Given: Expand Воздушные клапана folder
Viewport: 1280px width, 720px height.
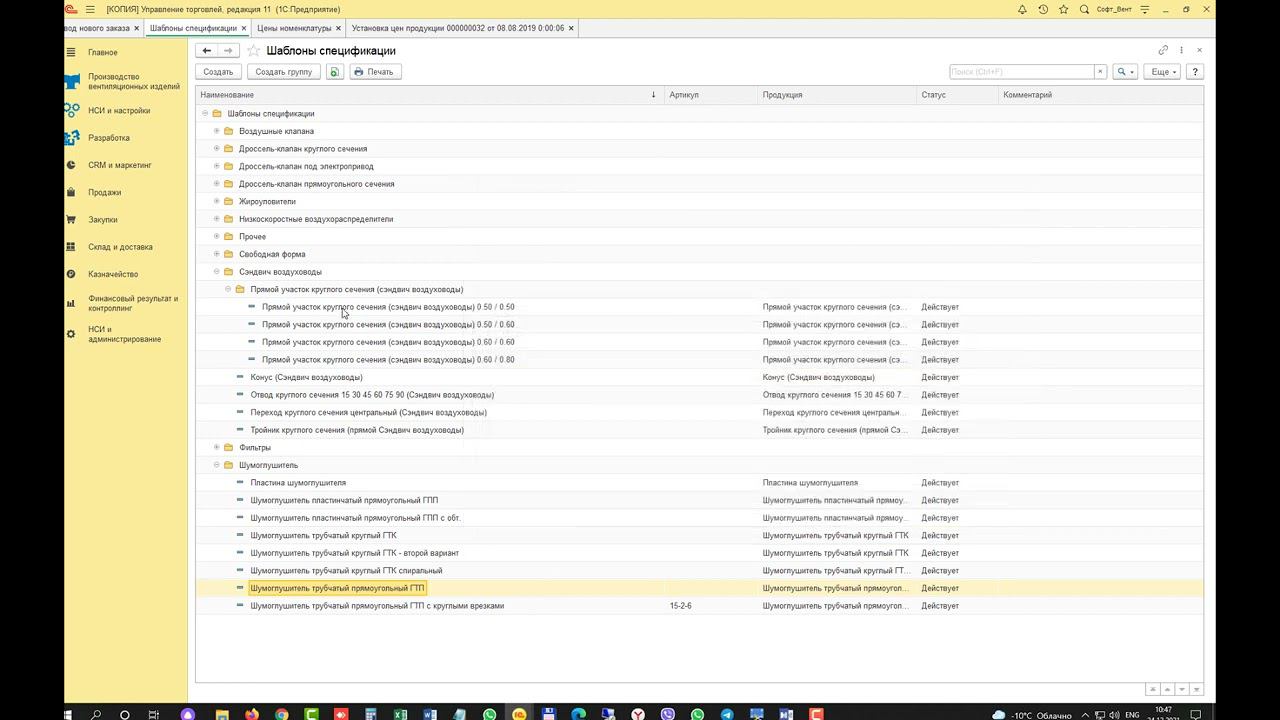Looking at the screenshot, I should 216,131.
